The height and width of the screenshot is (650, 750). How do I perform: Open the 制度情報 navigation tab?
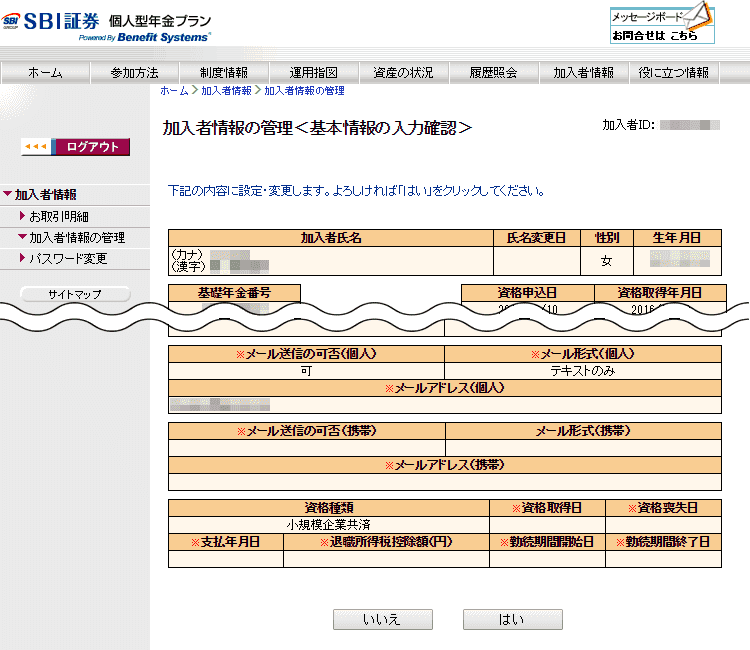pos(224,73)
